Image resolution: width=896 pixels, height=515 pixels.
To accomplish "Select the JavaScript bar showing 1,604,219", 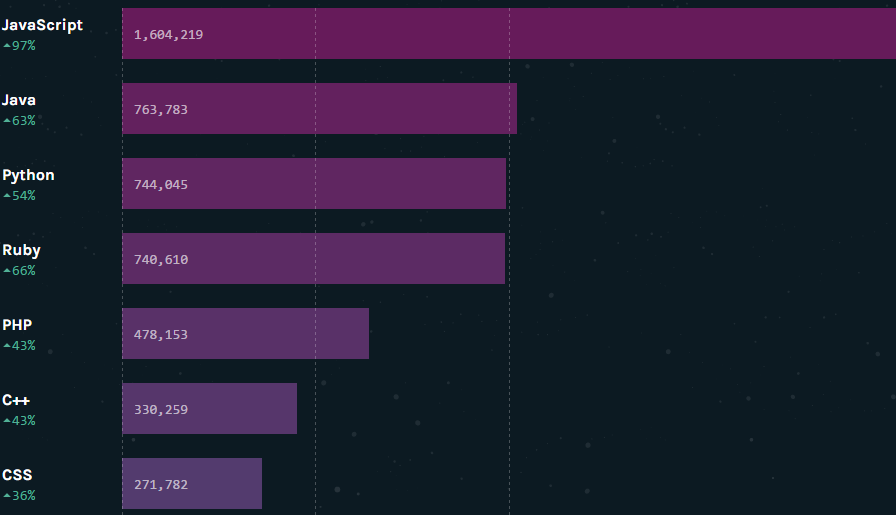I will (509, 33).
